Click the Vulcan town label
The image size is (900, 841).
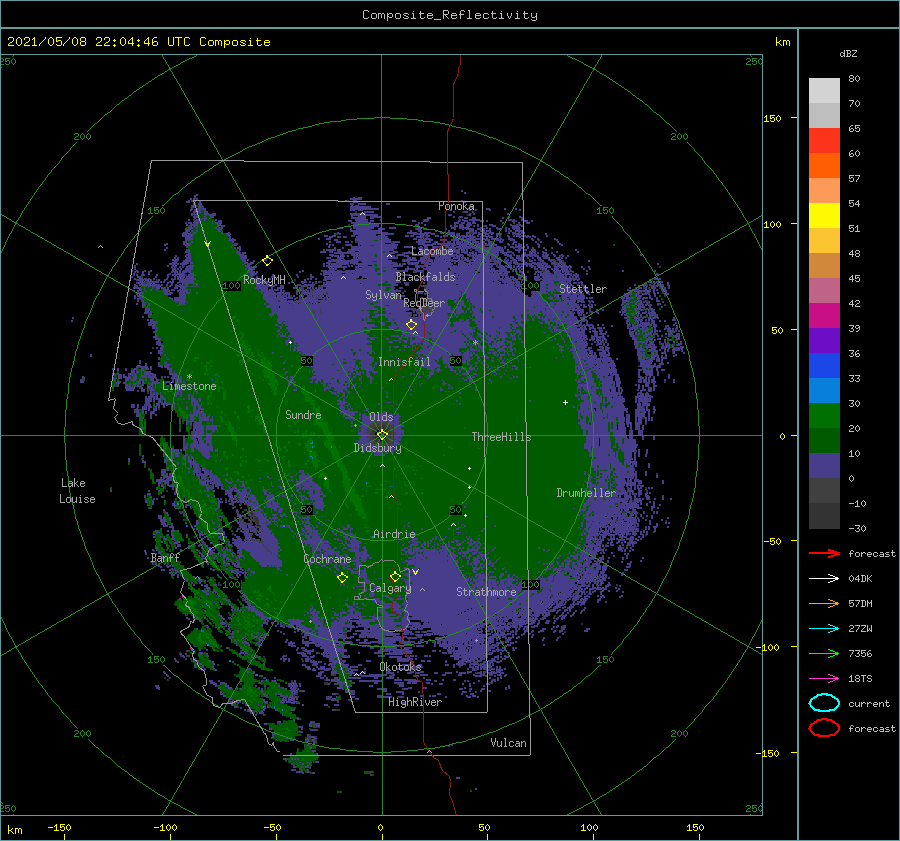pos(508,743)
